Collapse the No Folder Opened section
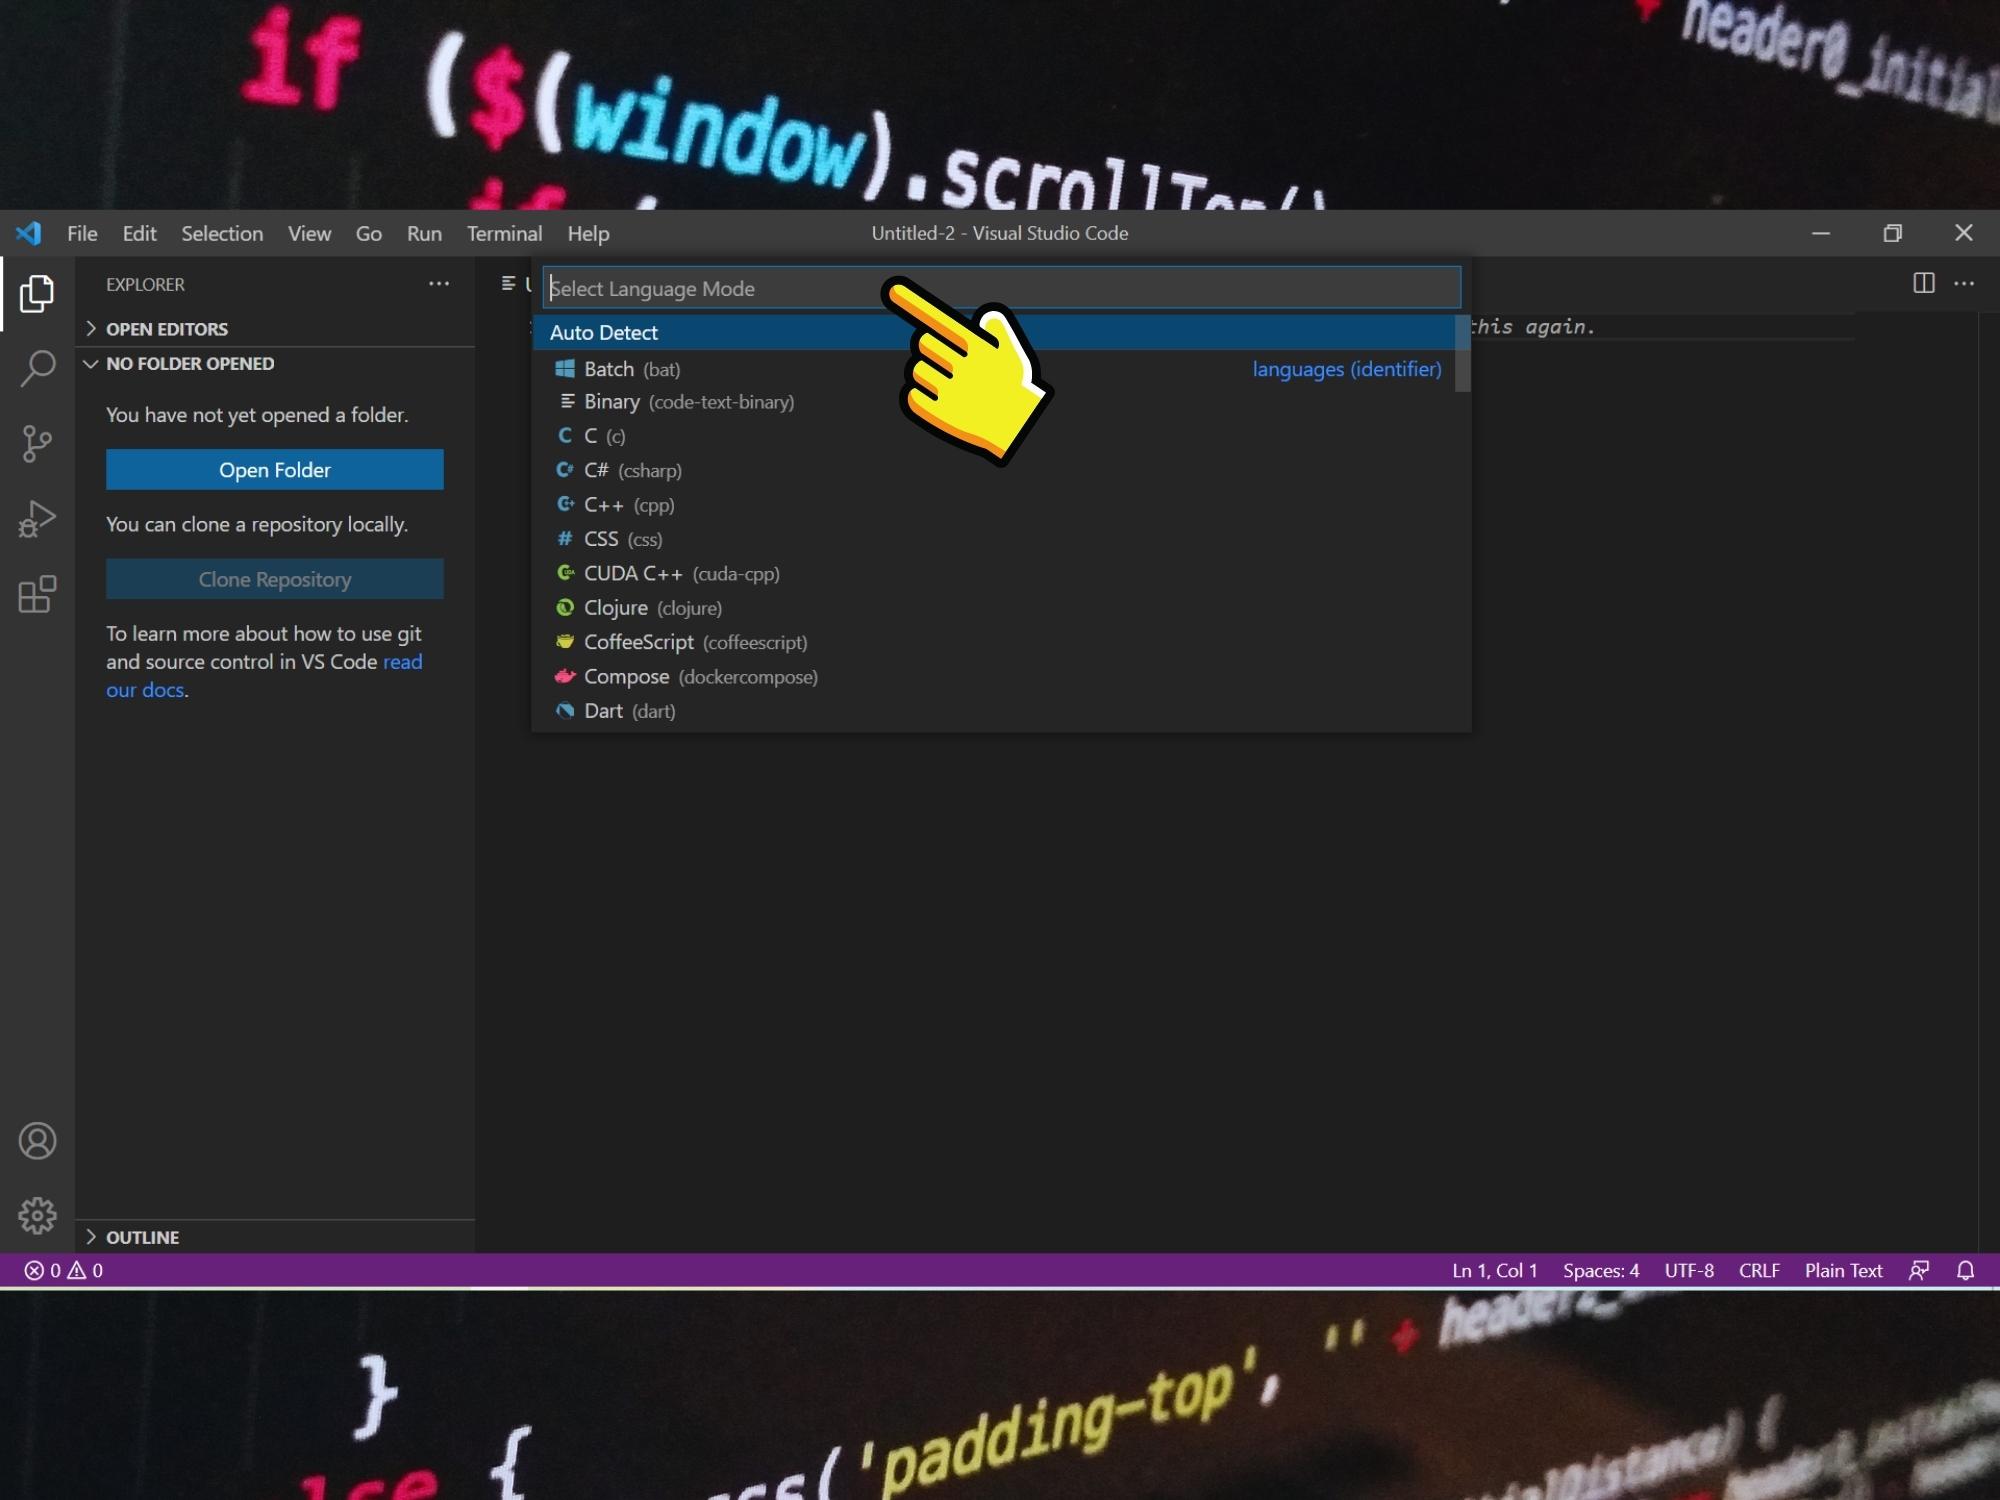Image resolution: width=2000 pixels, height=1500 pixels. tap(275, 364)
